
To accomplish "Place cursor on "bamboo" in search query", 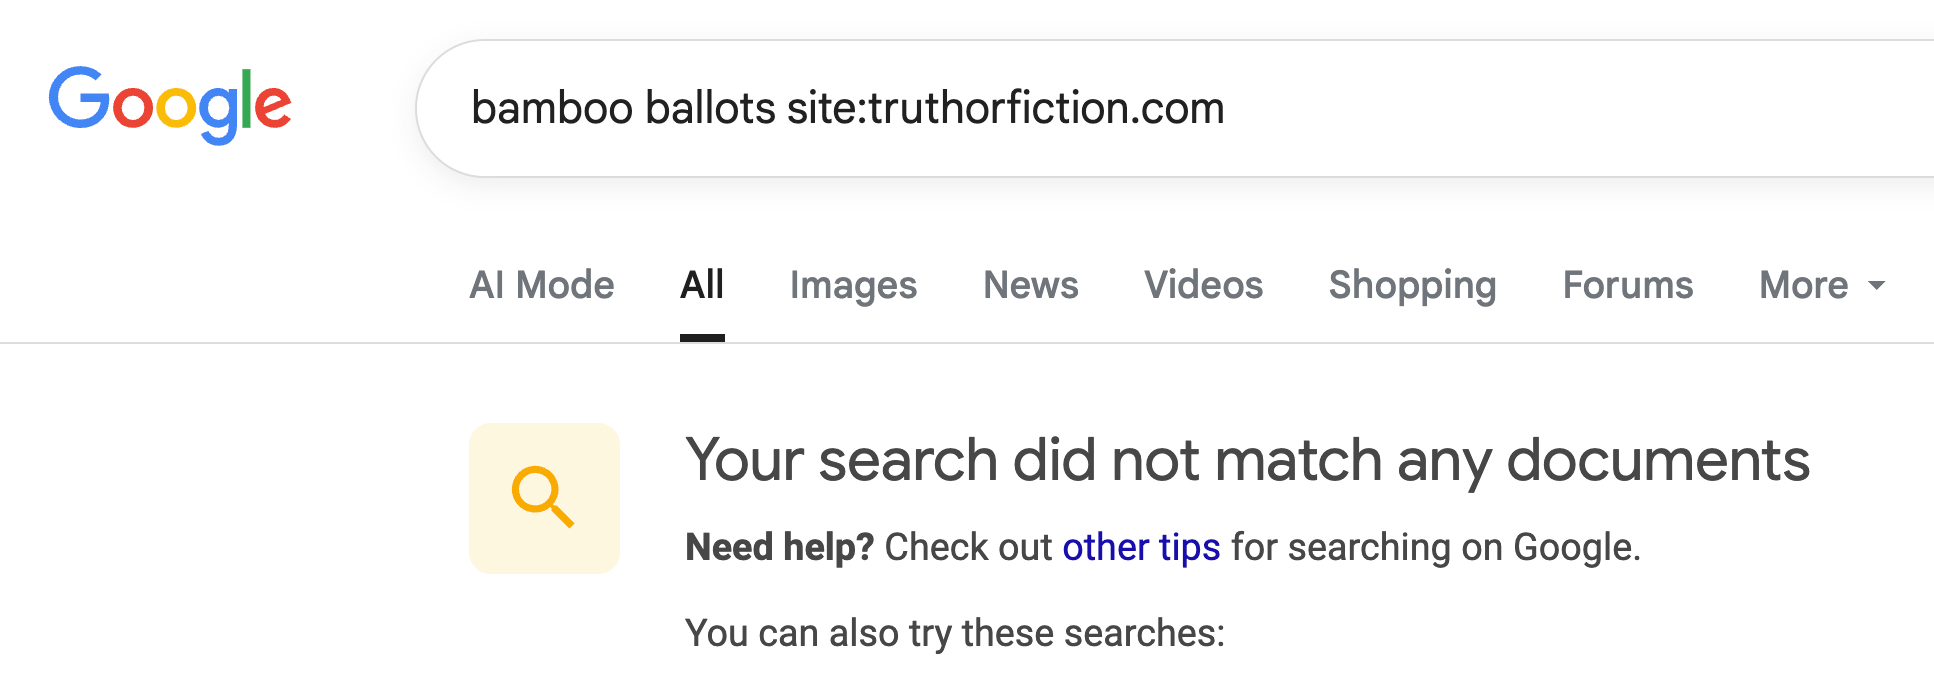I will 552,108.
